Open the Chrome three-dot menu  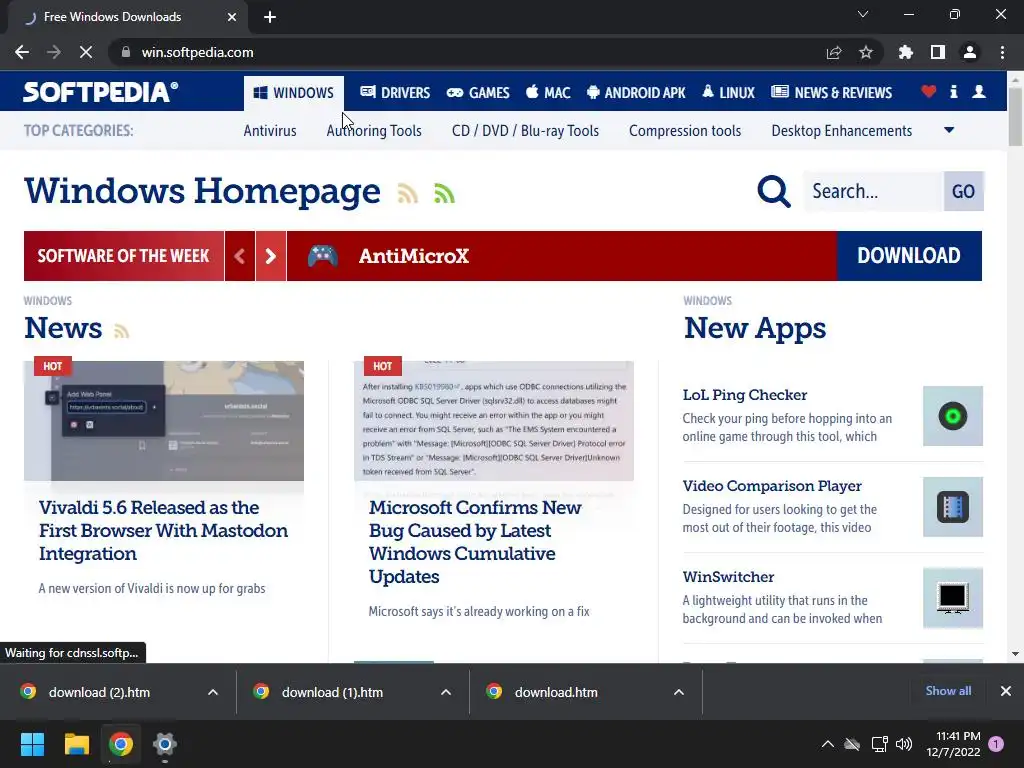pos(1002,52)
